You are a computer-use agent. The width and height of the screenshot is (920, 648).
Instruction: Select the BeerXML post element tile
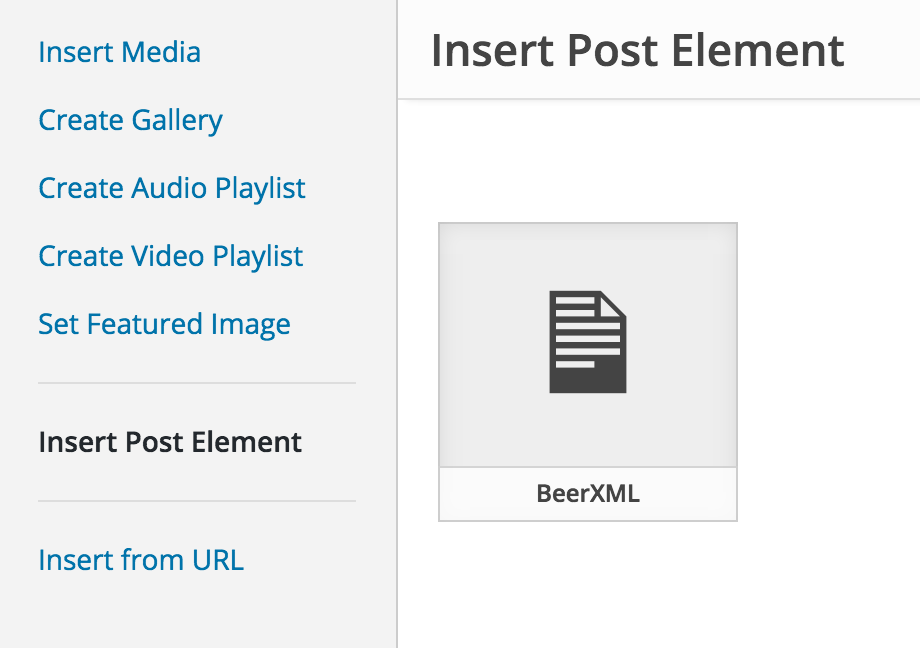pos(588,371)
